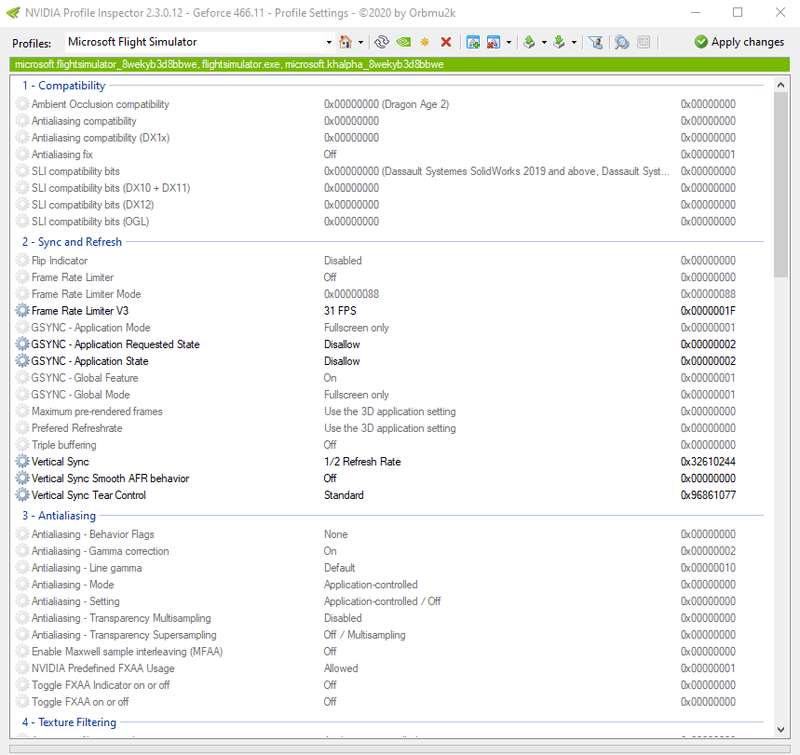Screen dimensions: 800x755
Task: Click gear icon beside Vertical Sync
Action: (22, 462)
